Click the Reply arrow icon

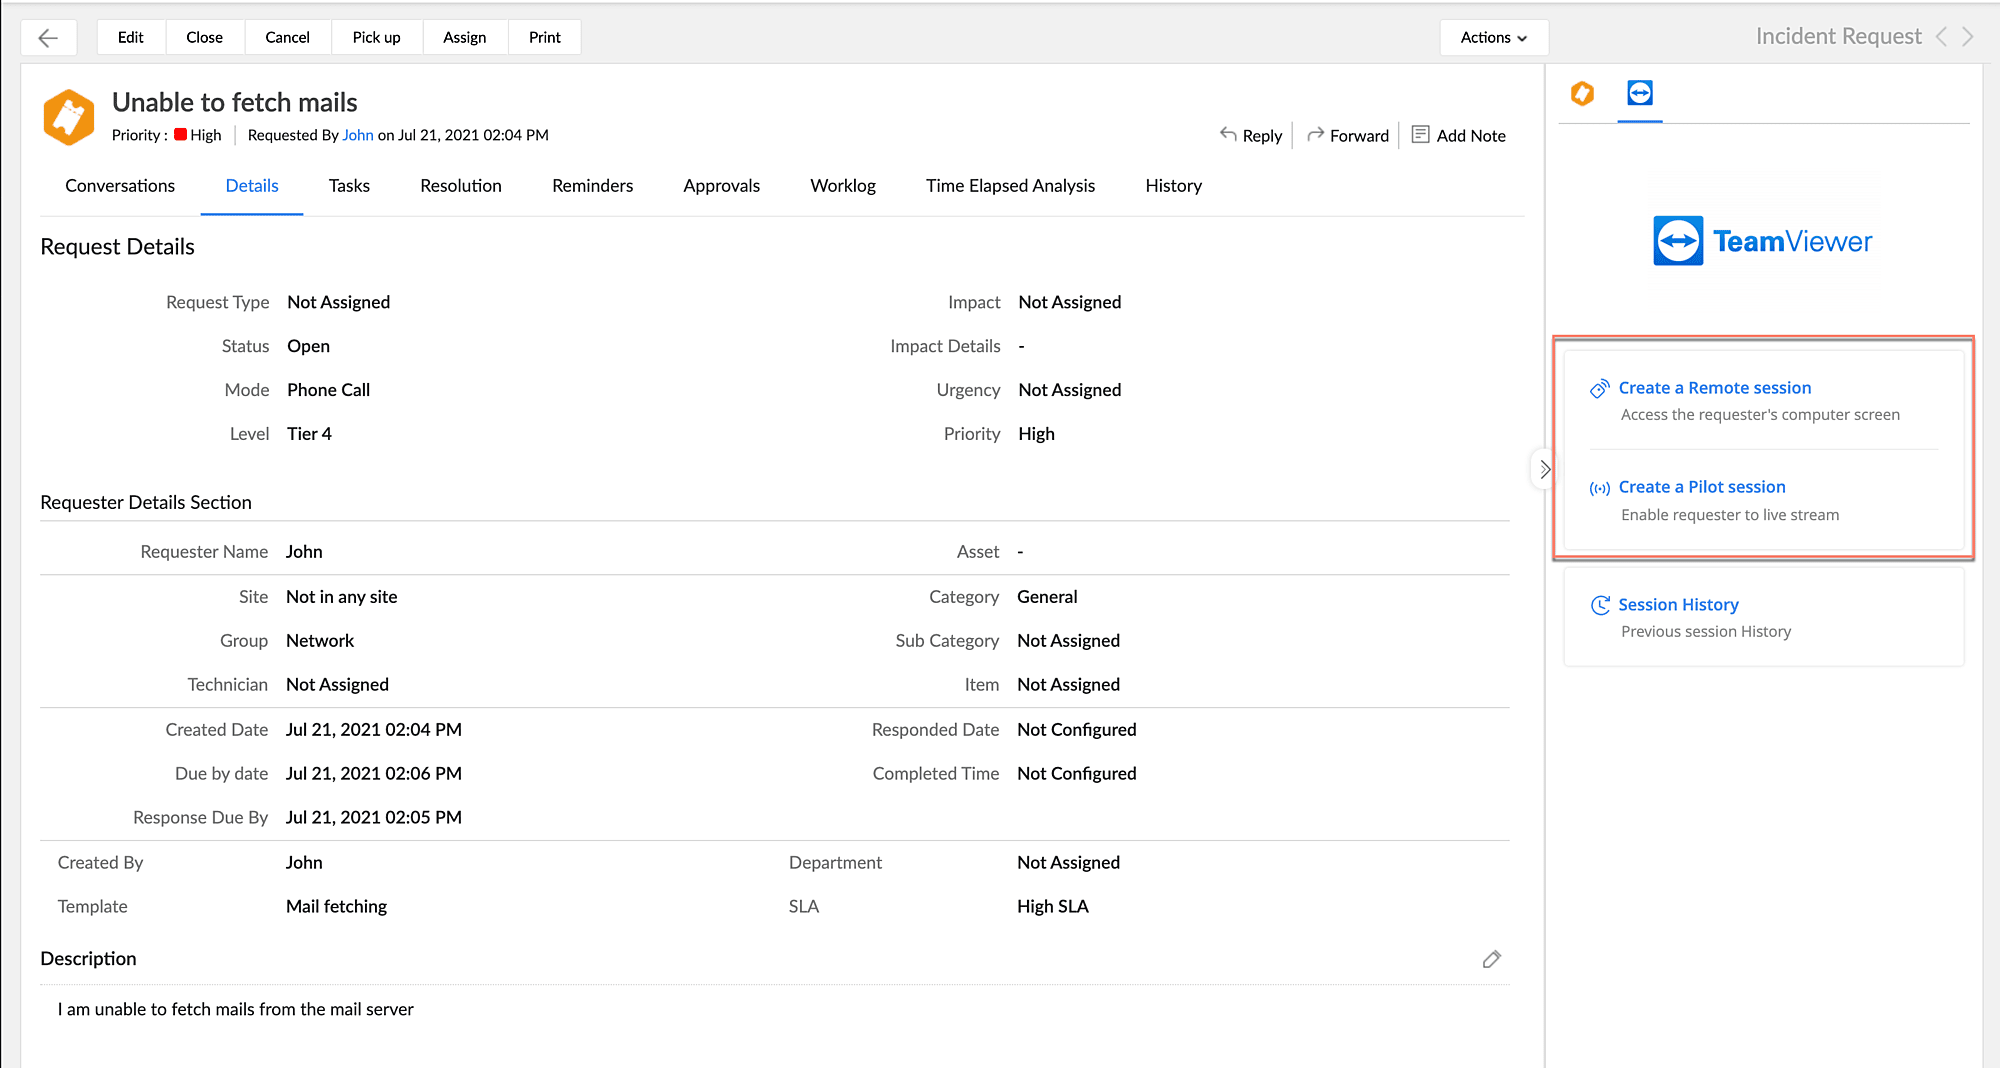(x=1228, y=134)
